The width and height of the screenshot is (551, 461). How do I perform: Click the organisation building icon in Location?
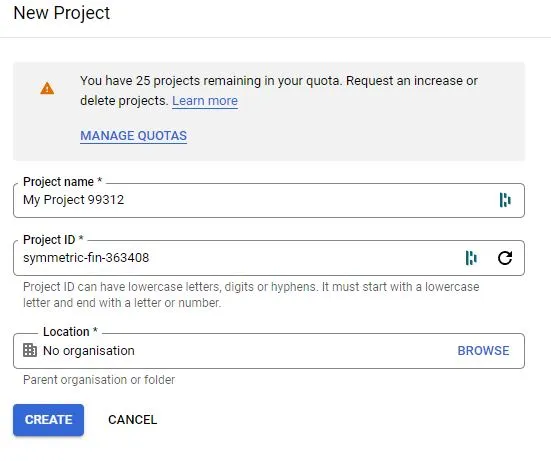click(x=30, y=350)
